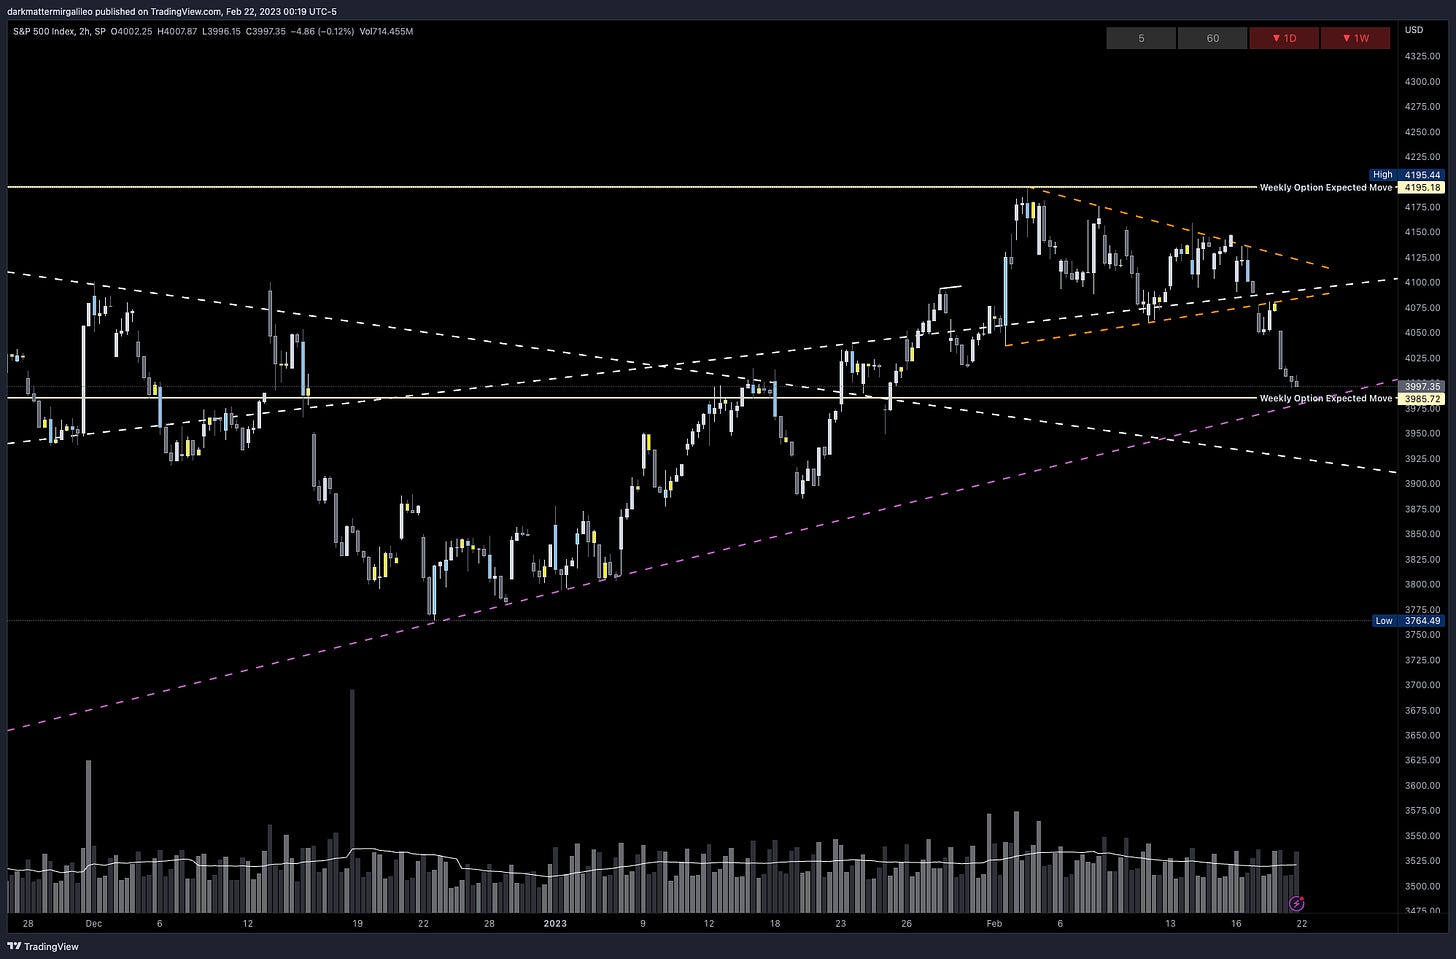Click the H4007.87 high value
Screen dimensions: 1456x959
(178, 31)
